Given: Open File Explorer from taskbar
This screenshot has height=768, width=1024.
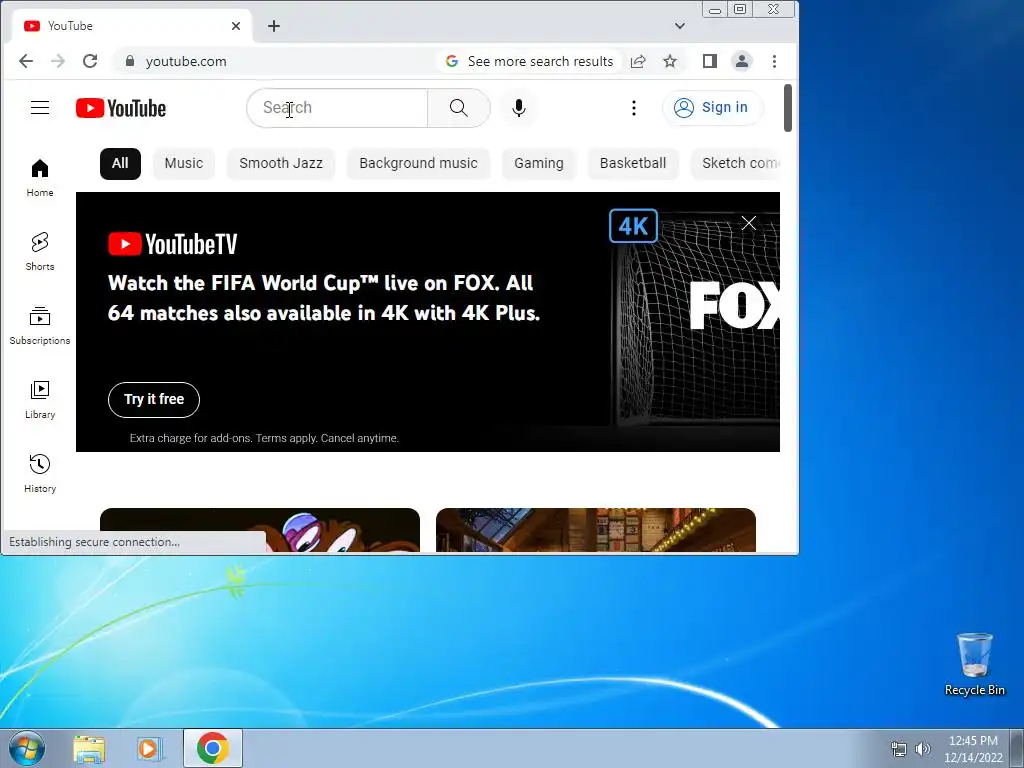Looking at the screenshot, I should click(x=89, y=749).
